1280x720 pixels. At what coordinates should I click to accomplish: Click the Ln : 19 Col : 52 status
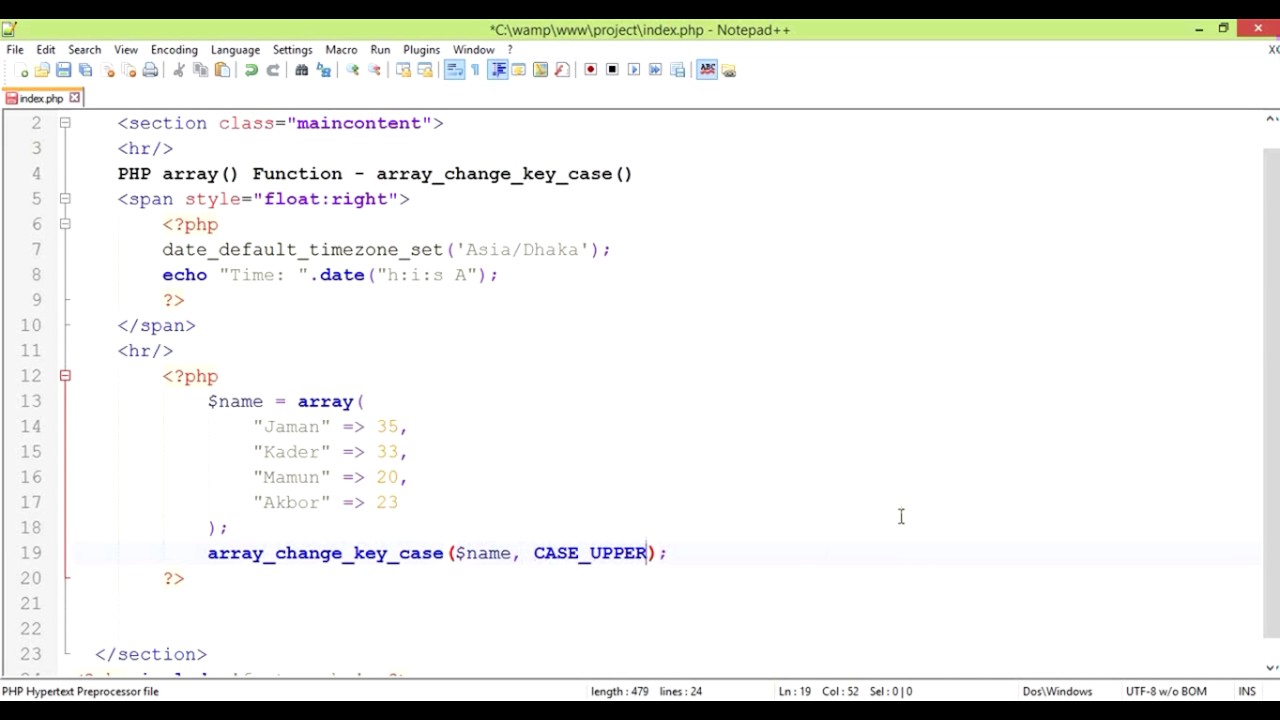(820, 691)
